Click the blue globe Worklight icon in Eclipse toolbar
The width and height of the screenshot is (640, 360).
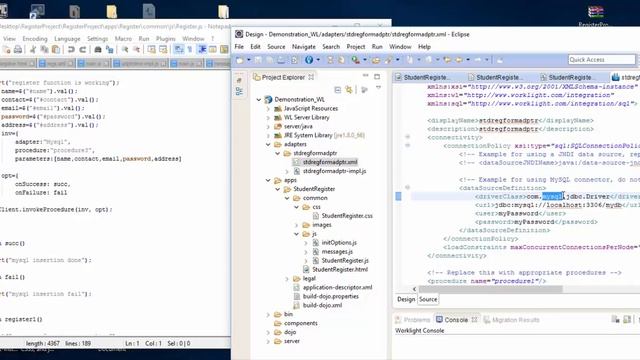coord(309,60)
